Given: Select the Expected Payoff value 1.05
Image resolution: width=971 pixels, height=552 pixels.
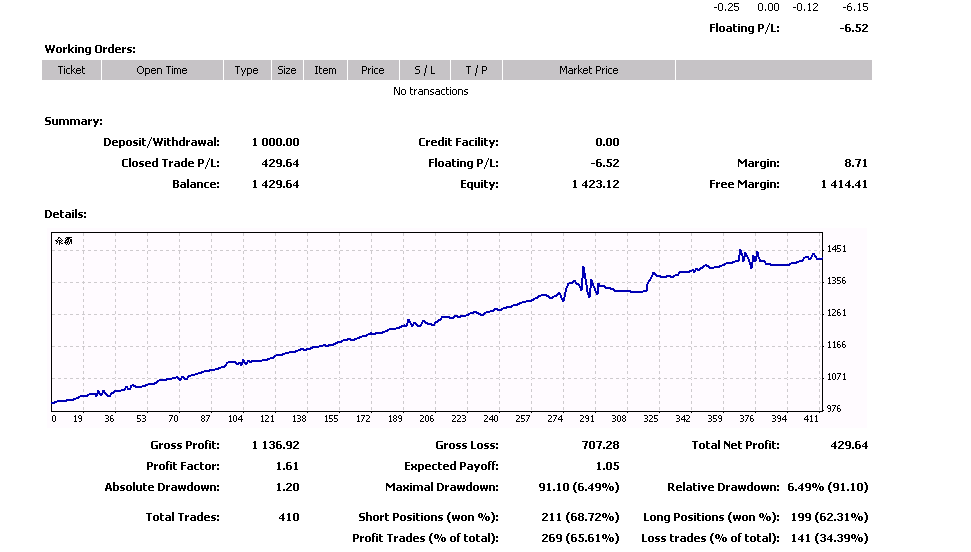Looking at the screenshot, I should [607, 466].
